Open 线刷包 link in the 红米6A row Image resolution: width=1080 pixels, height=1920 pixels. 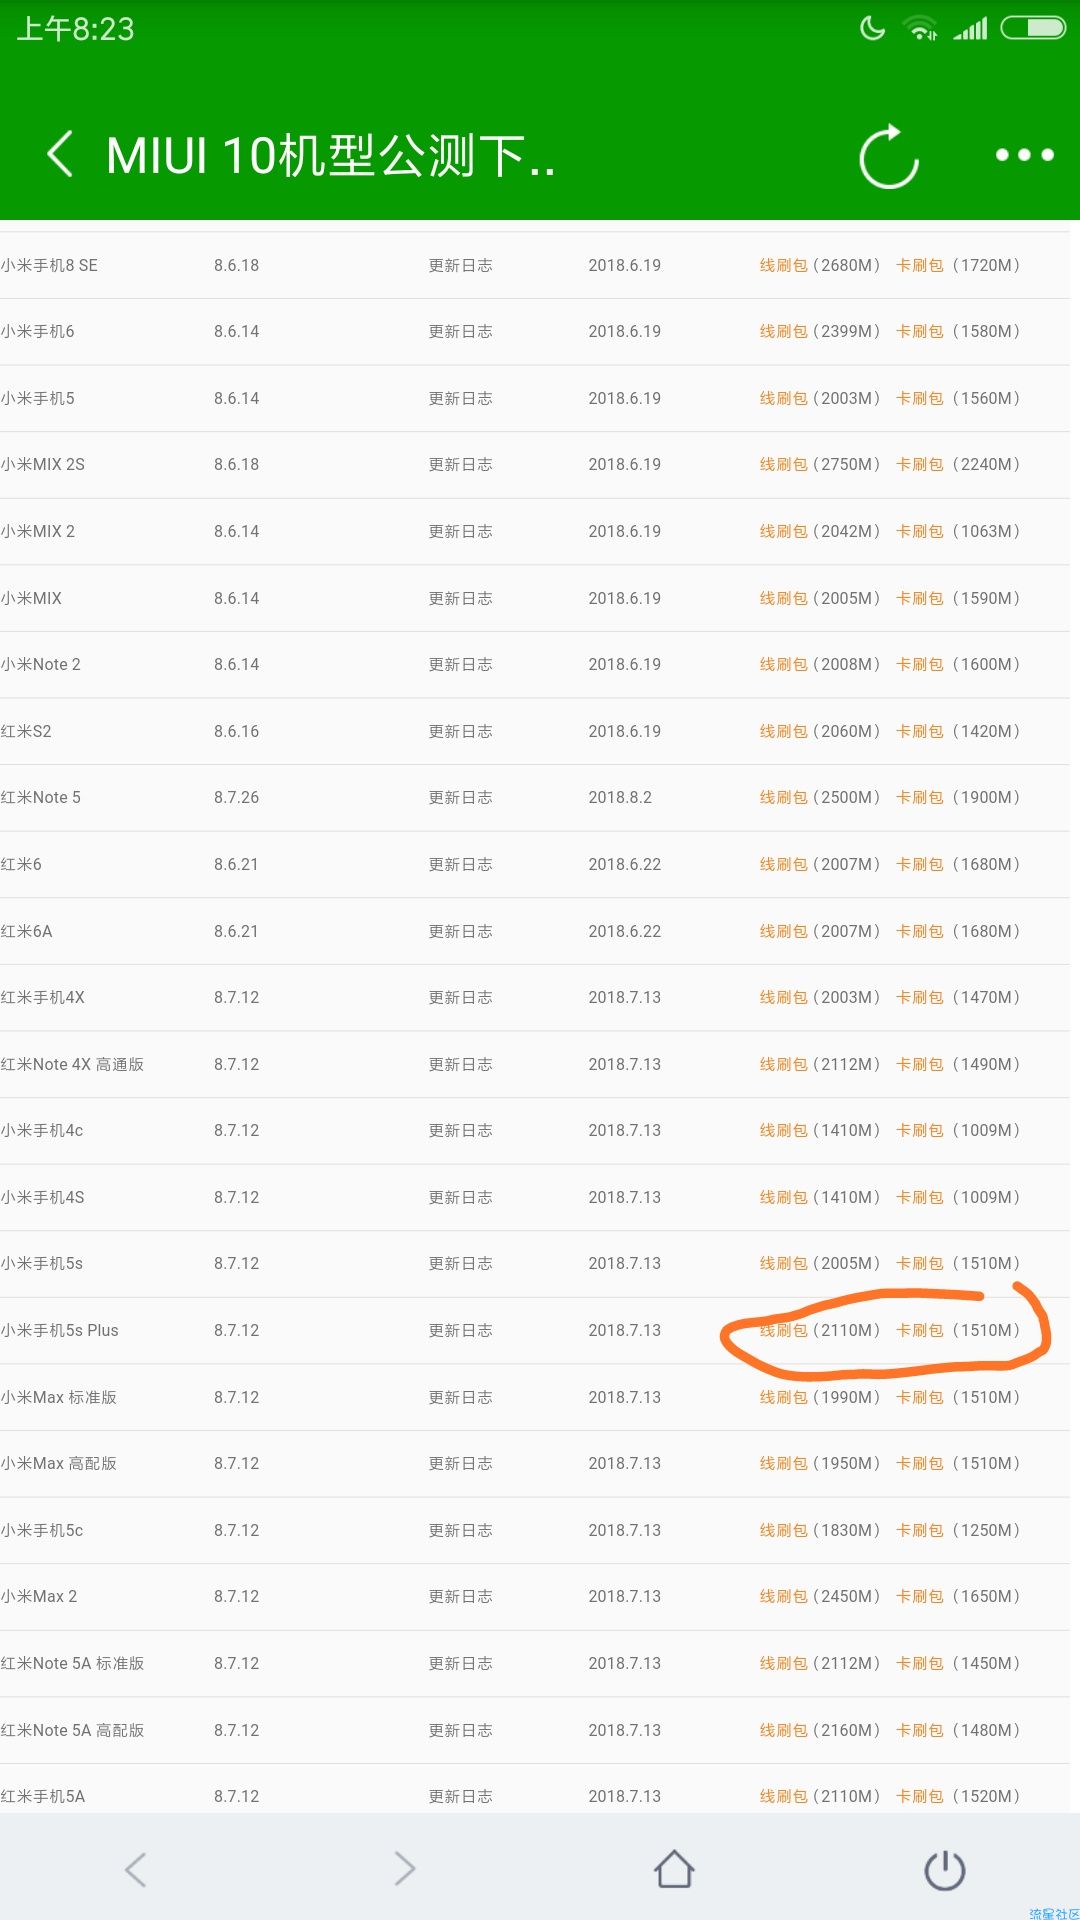(784, 931)
